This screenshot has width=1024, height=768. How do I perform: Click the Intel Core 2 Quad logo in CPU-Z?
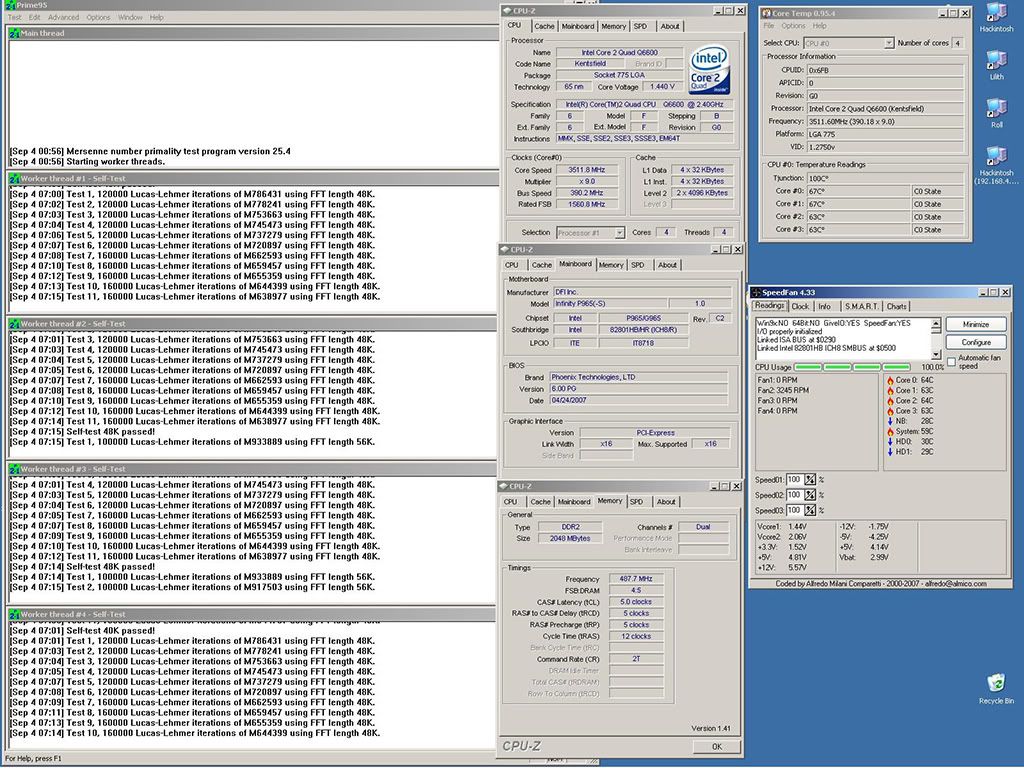pyautogui.click(x=709, y=69)
